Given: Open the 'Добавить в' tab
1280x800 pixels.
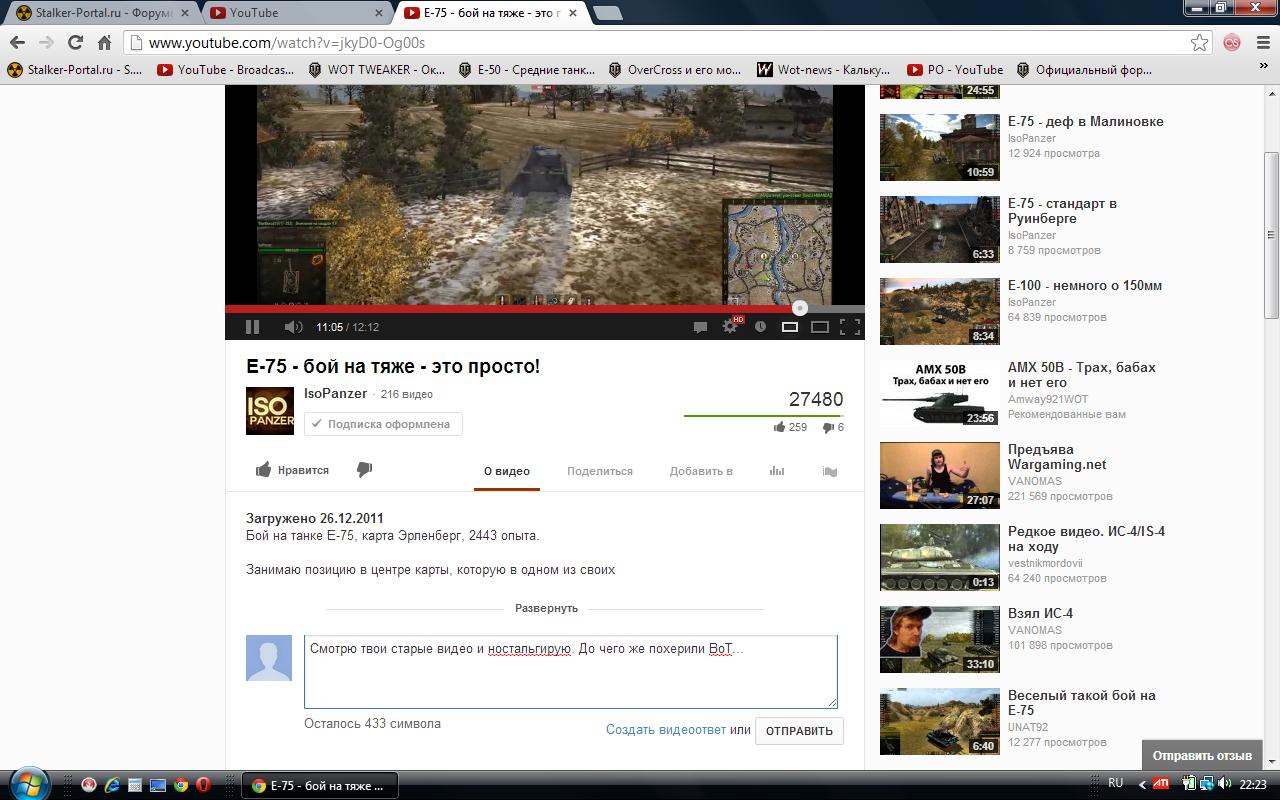Looking at the screenshot, I should (701, 471).
